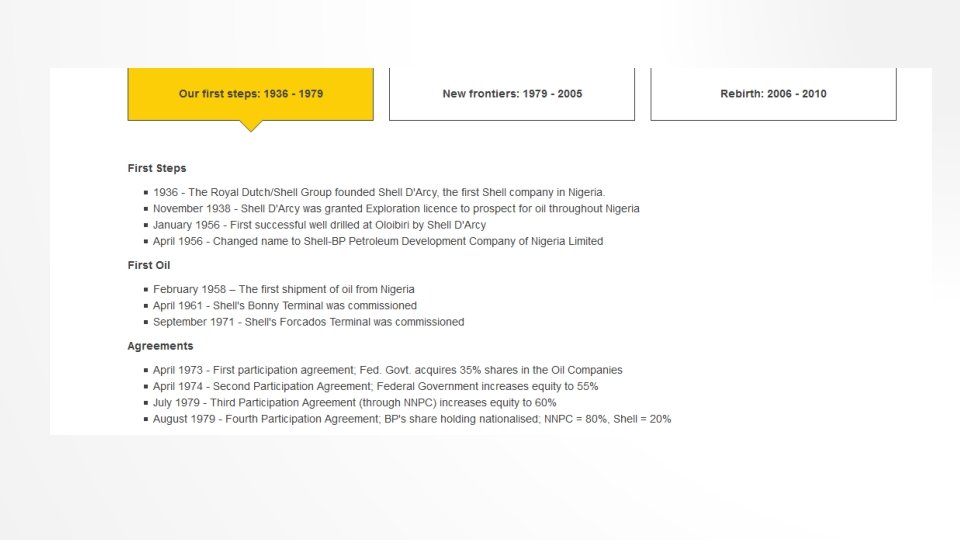Click the bullet beside the August 1979 entry
The image size is (960, 540).
[146, 419]
